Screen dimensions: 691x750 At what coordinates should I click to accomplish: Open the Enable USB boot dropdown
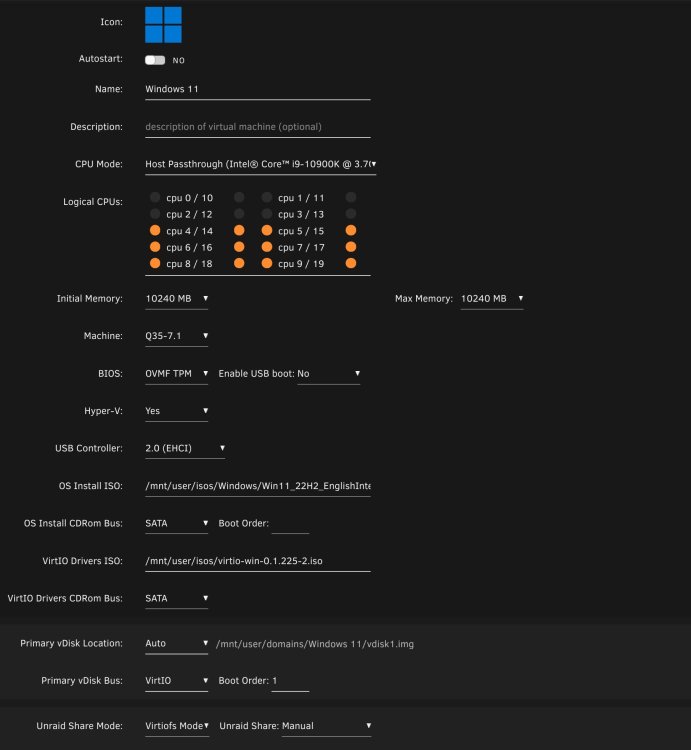pos(329,374)
